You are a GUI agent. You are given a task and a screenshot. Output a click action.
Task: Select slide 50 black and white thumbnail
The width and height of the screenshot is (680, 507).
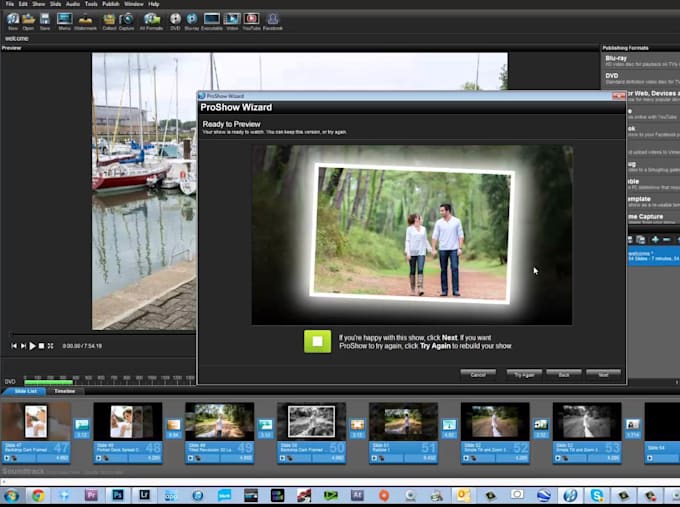pyautogui.click(x=311, y=421)
